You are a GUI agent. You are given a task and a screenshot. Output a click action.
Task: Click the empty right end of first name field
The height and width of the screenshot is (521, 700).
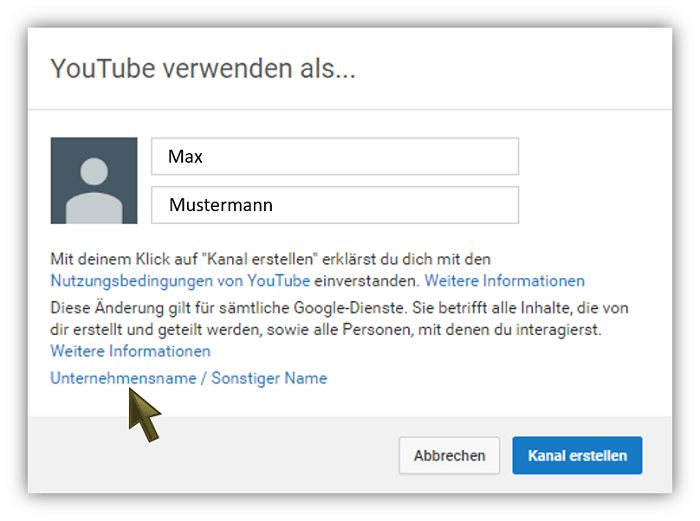tap(480, 156)
